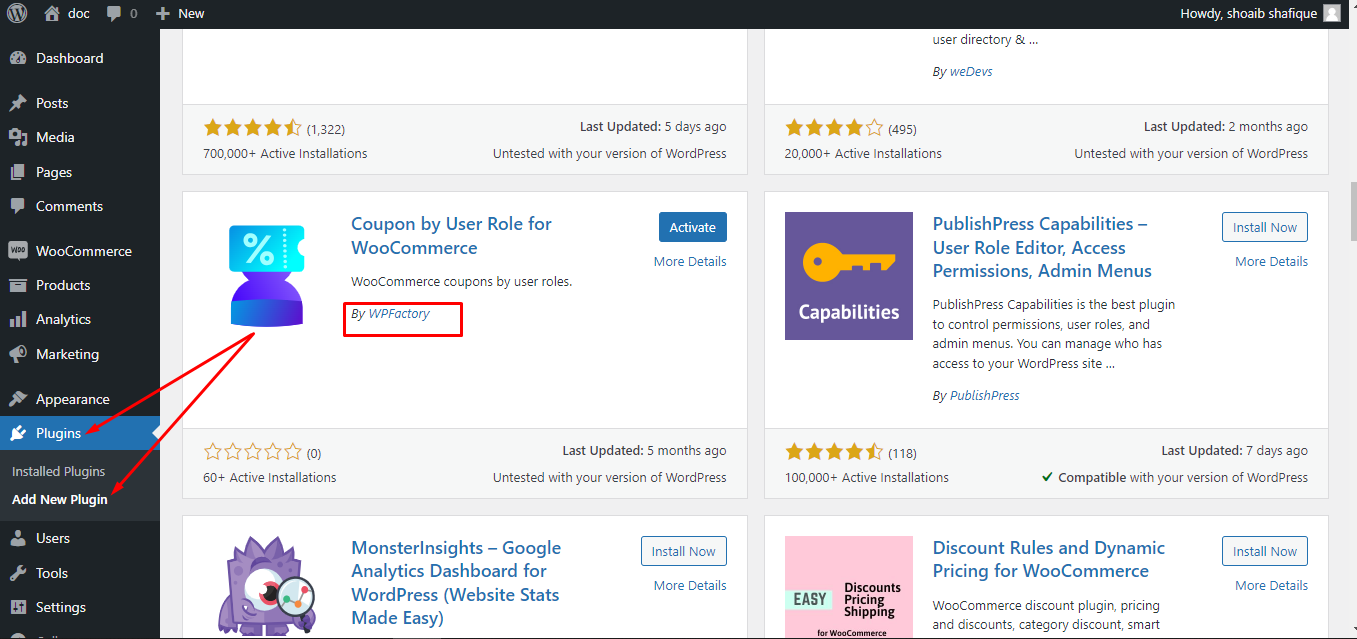Click the Posts pin icon
Viewport: 1357px width, 639px height.
17,103
